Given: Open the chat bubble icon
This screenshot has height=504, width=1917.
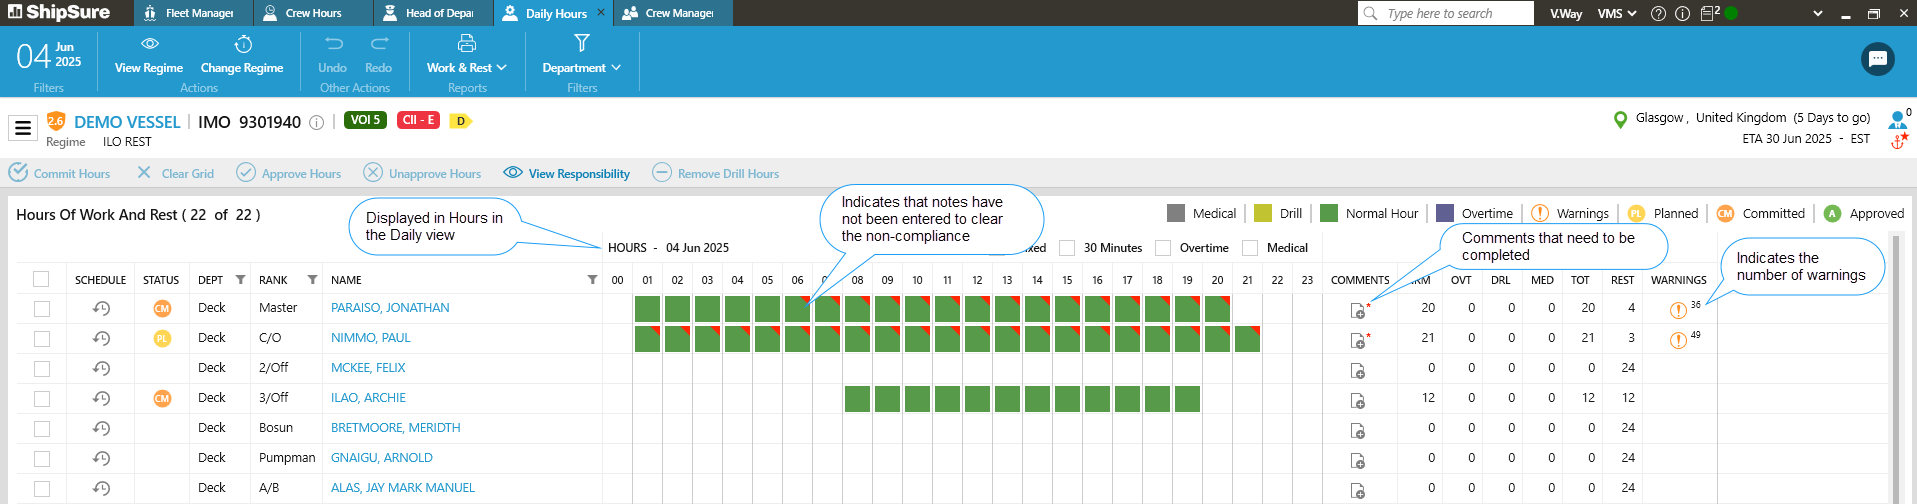Looking at the screenshot, I should (1877, 59).
